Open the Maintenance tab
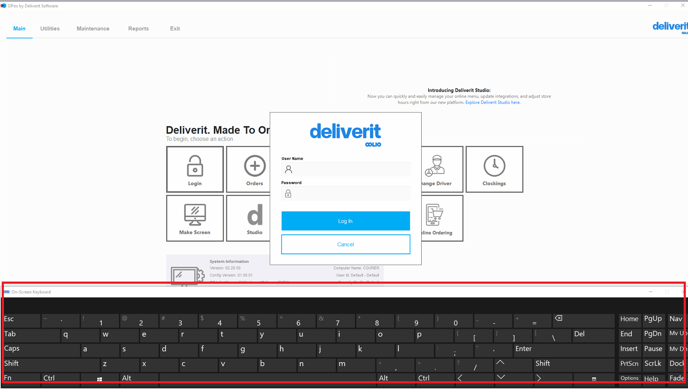 pos(93,29)
